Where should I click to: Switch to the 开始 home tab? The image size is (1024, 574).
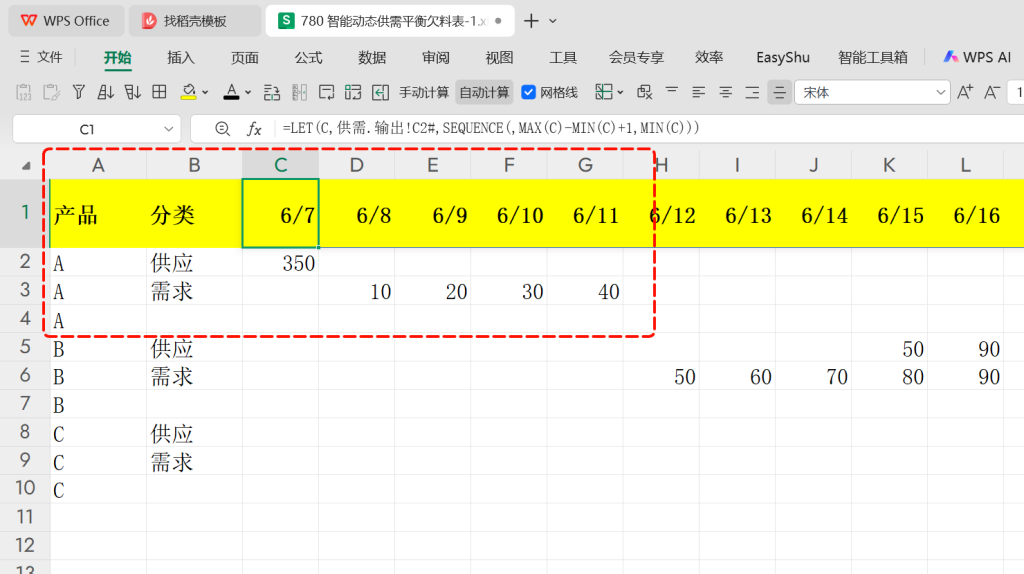click(x=118, y=57)
